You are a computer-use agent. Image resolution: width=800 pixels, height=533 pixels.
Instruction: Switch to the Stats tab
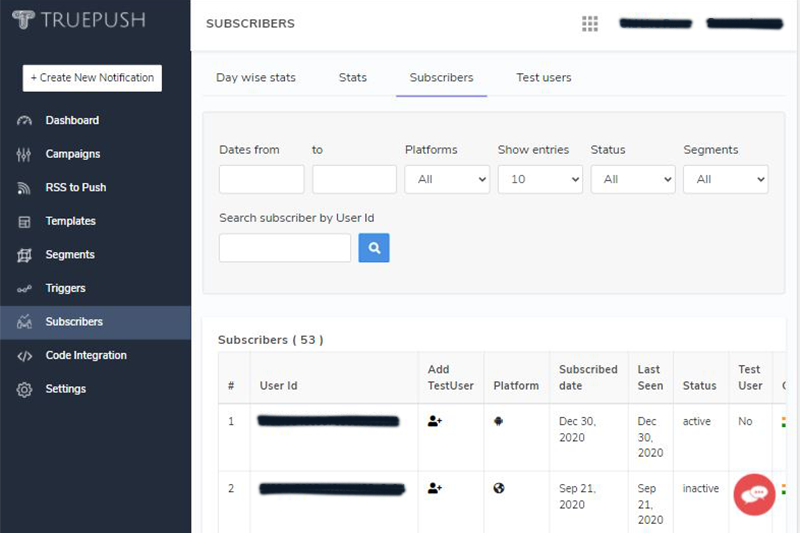pos(353,78)
